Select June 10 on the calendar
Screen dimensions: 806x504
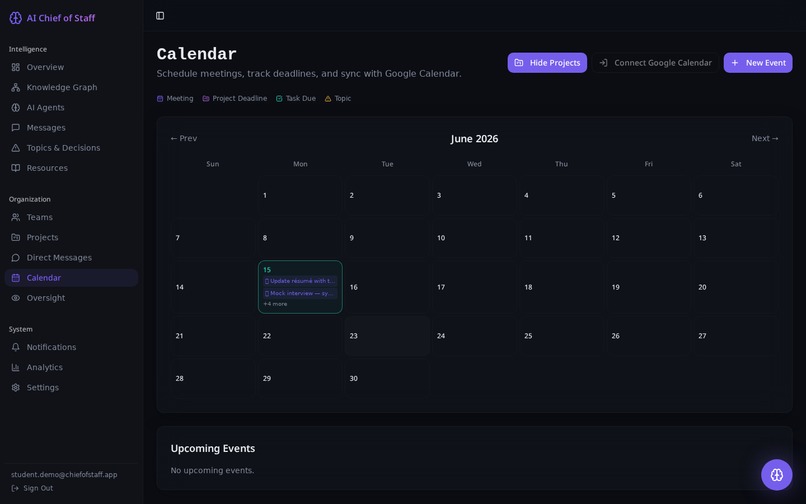[474, 238]
